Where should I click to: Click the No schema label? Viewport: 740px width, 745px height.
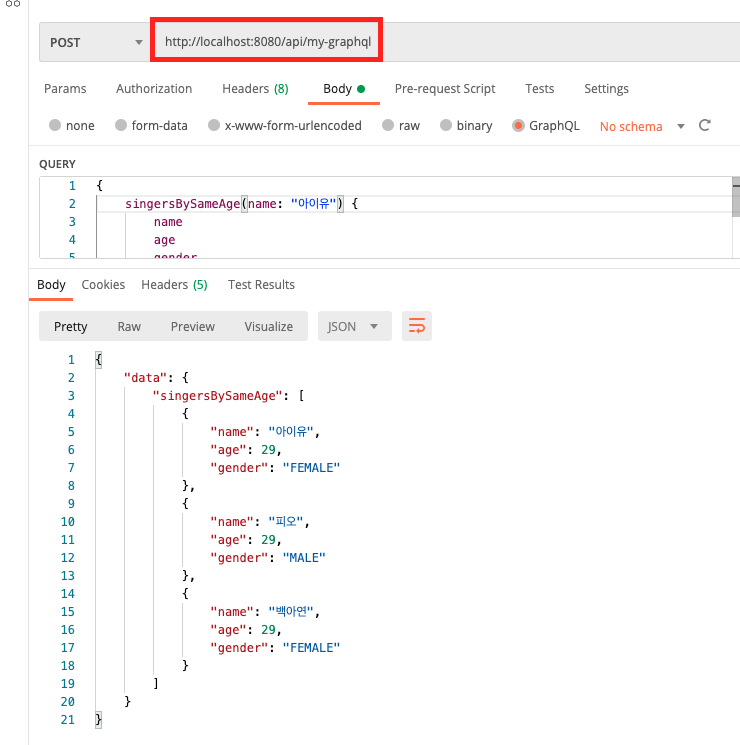[631, 126]
